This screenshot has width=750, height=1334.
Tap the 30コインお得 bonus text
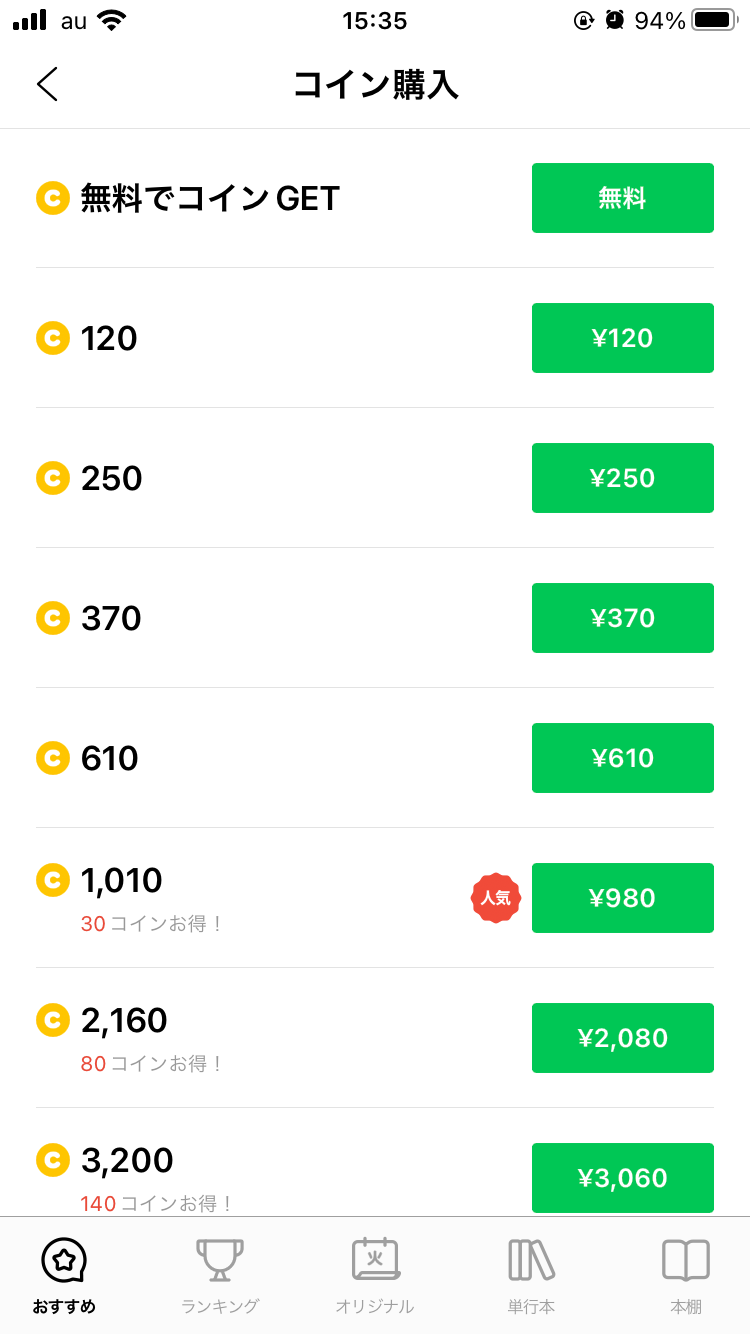150,924
